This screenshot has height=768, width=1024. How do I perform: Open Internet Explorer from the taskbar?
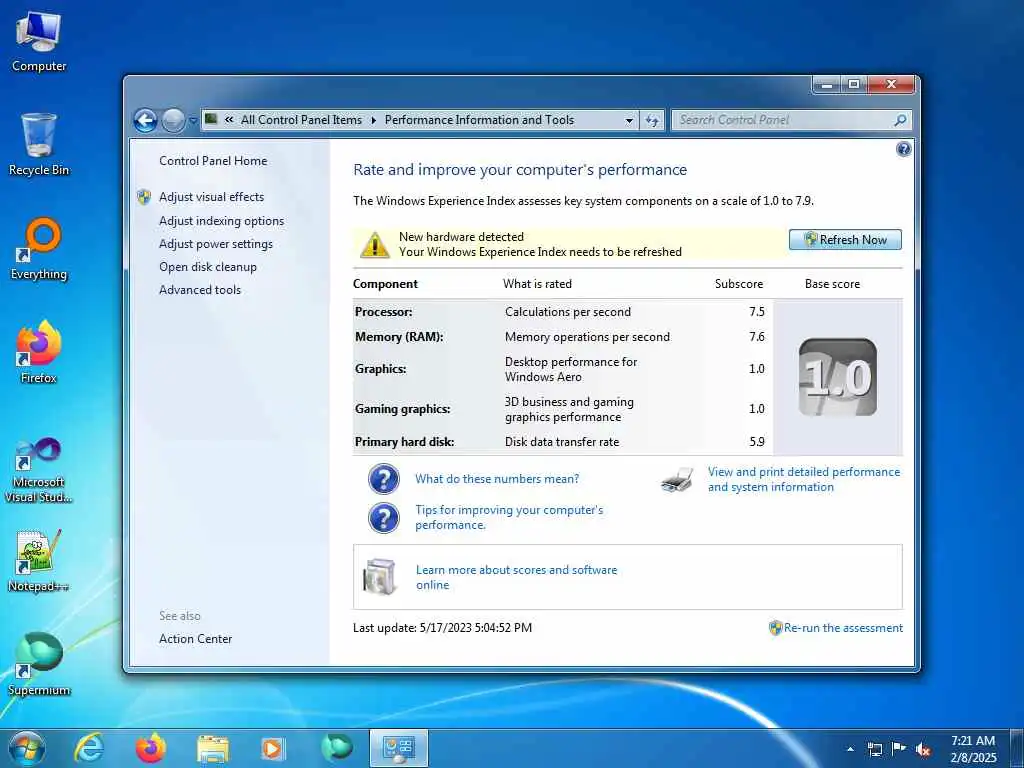click(x=88, y=748)
